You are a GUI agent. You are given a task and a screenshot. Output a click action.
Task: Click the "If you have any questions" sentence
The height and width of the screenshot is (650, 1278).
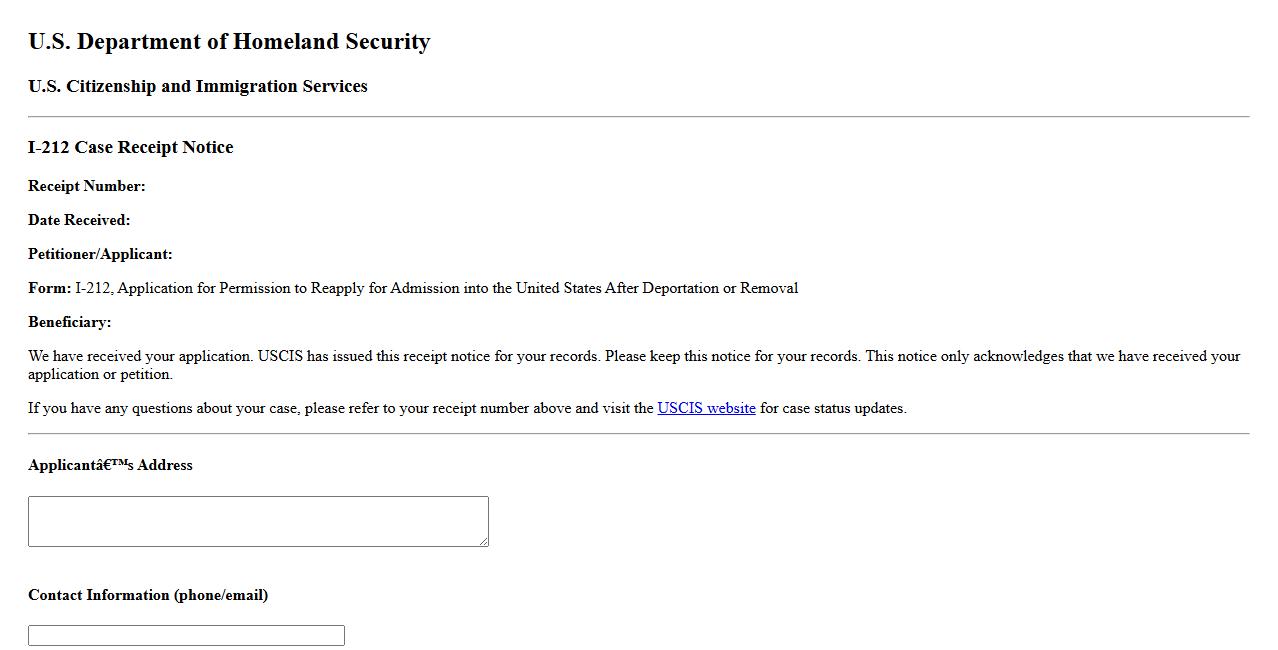coord(340,408)
